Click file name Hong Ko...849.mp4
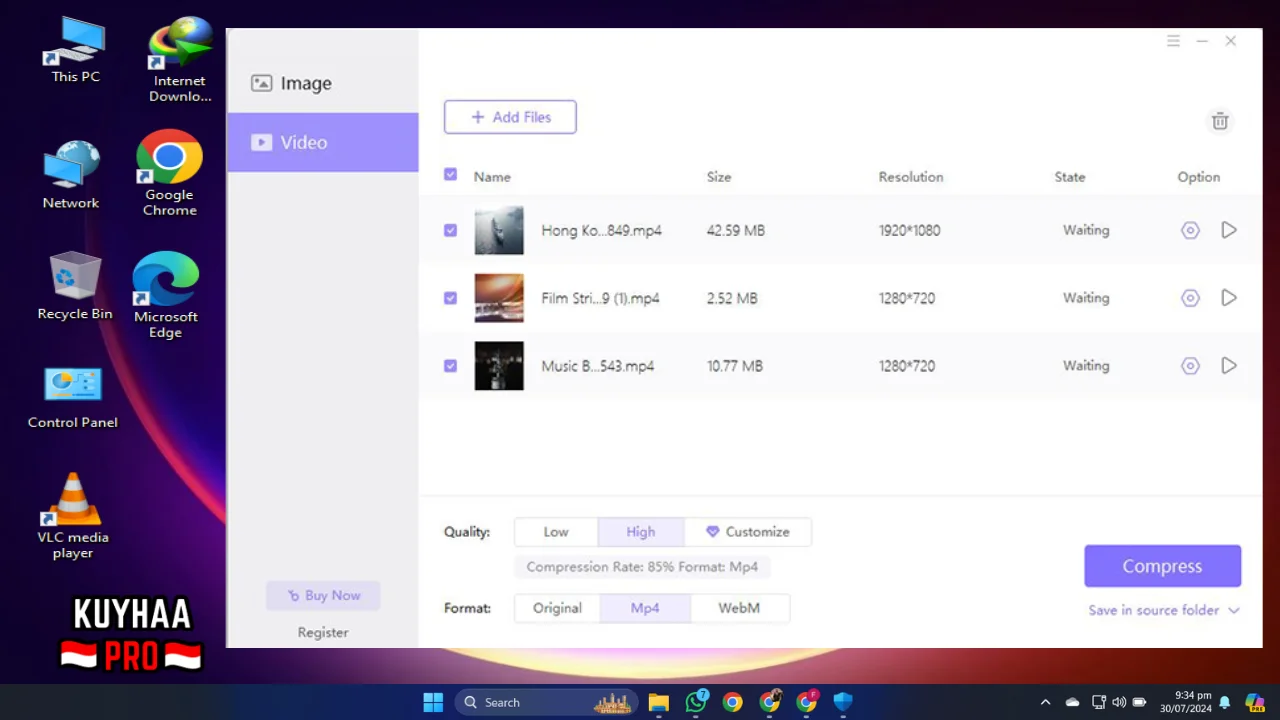The height and width of the screenshot is (720, 1280). [601, 231]
